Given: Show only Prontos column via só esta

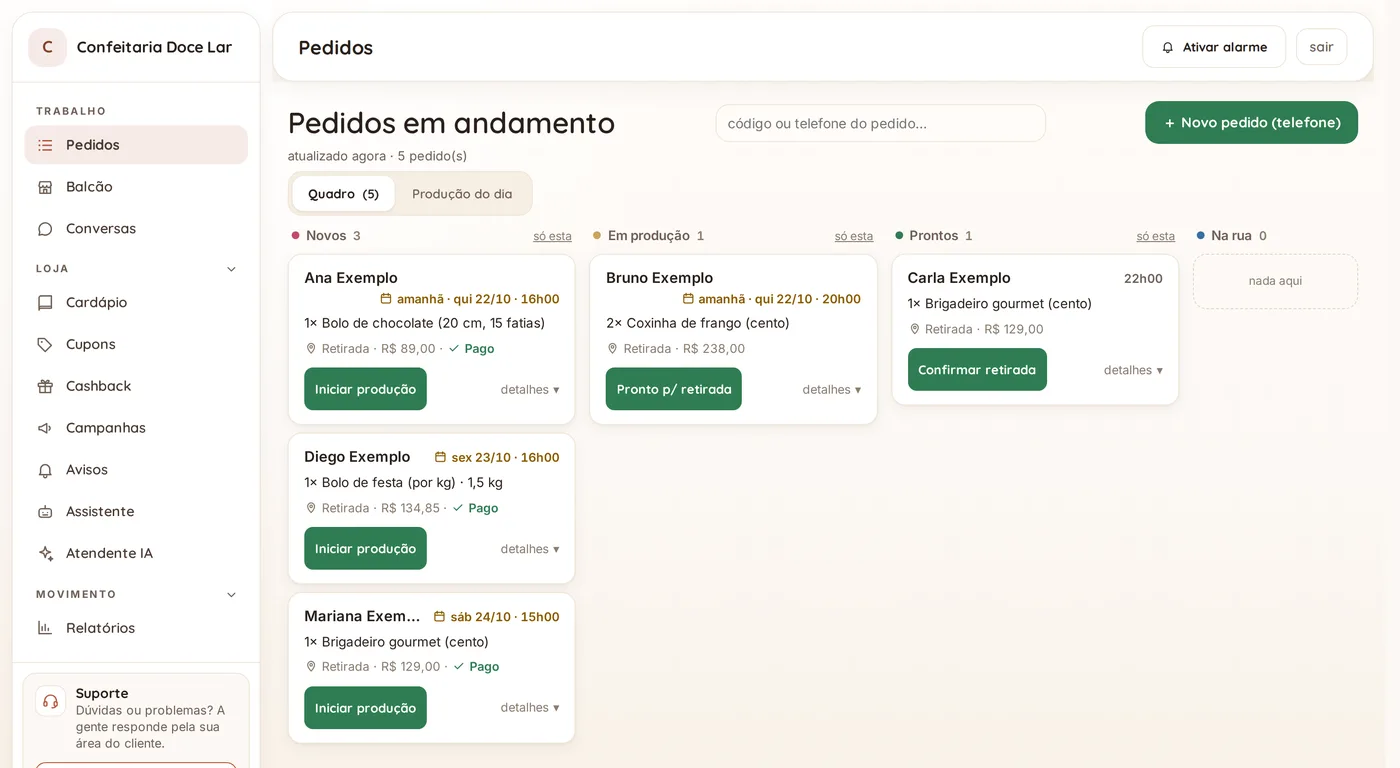Looking at the screenshot, I should (1155, 237).
